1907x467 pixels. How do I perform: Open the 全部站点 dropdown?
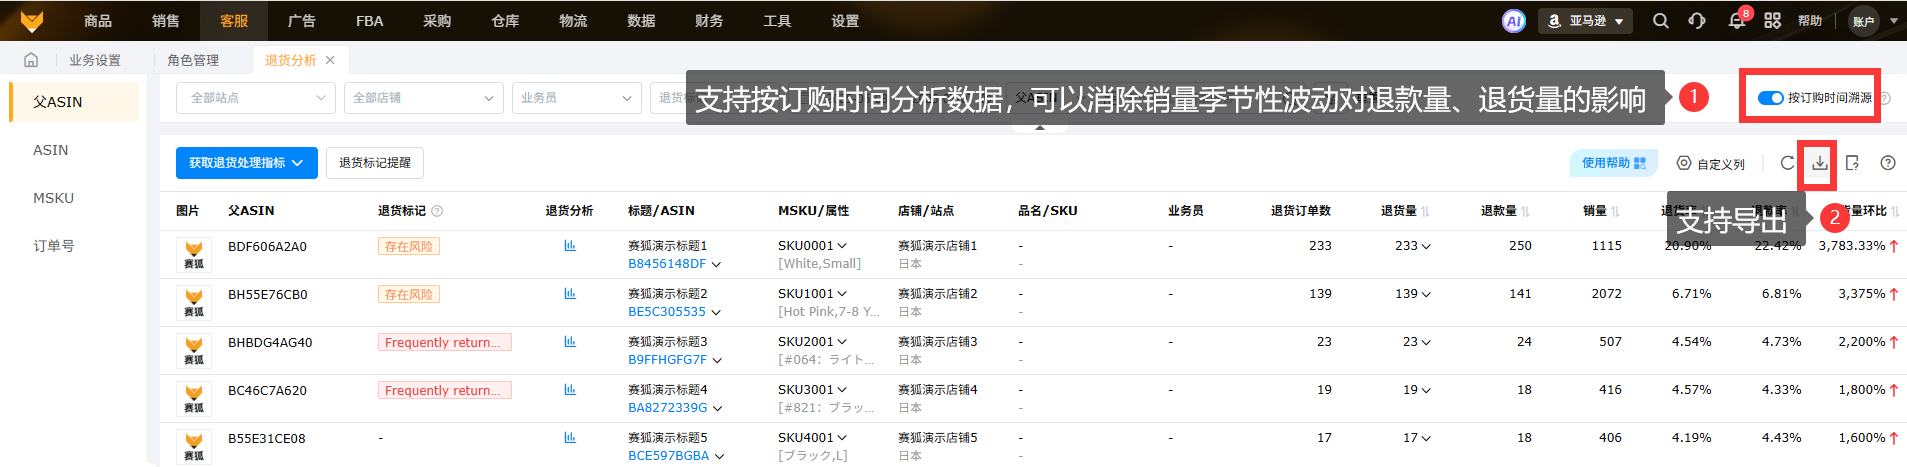click(x=256, y=98)
